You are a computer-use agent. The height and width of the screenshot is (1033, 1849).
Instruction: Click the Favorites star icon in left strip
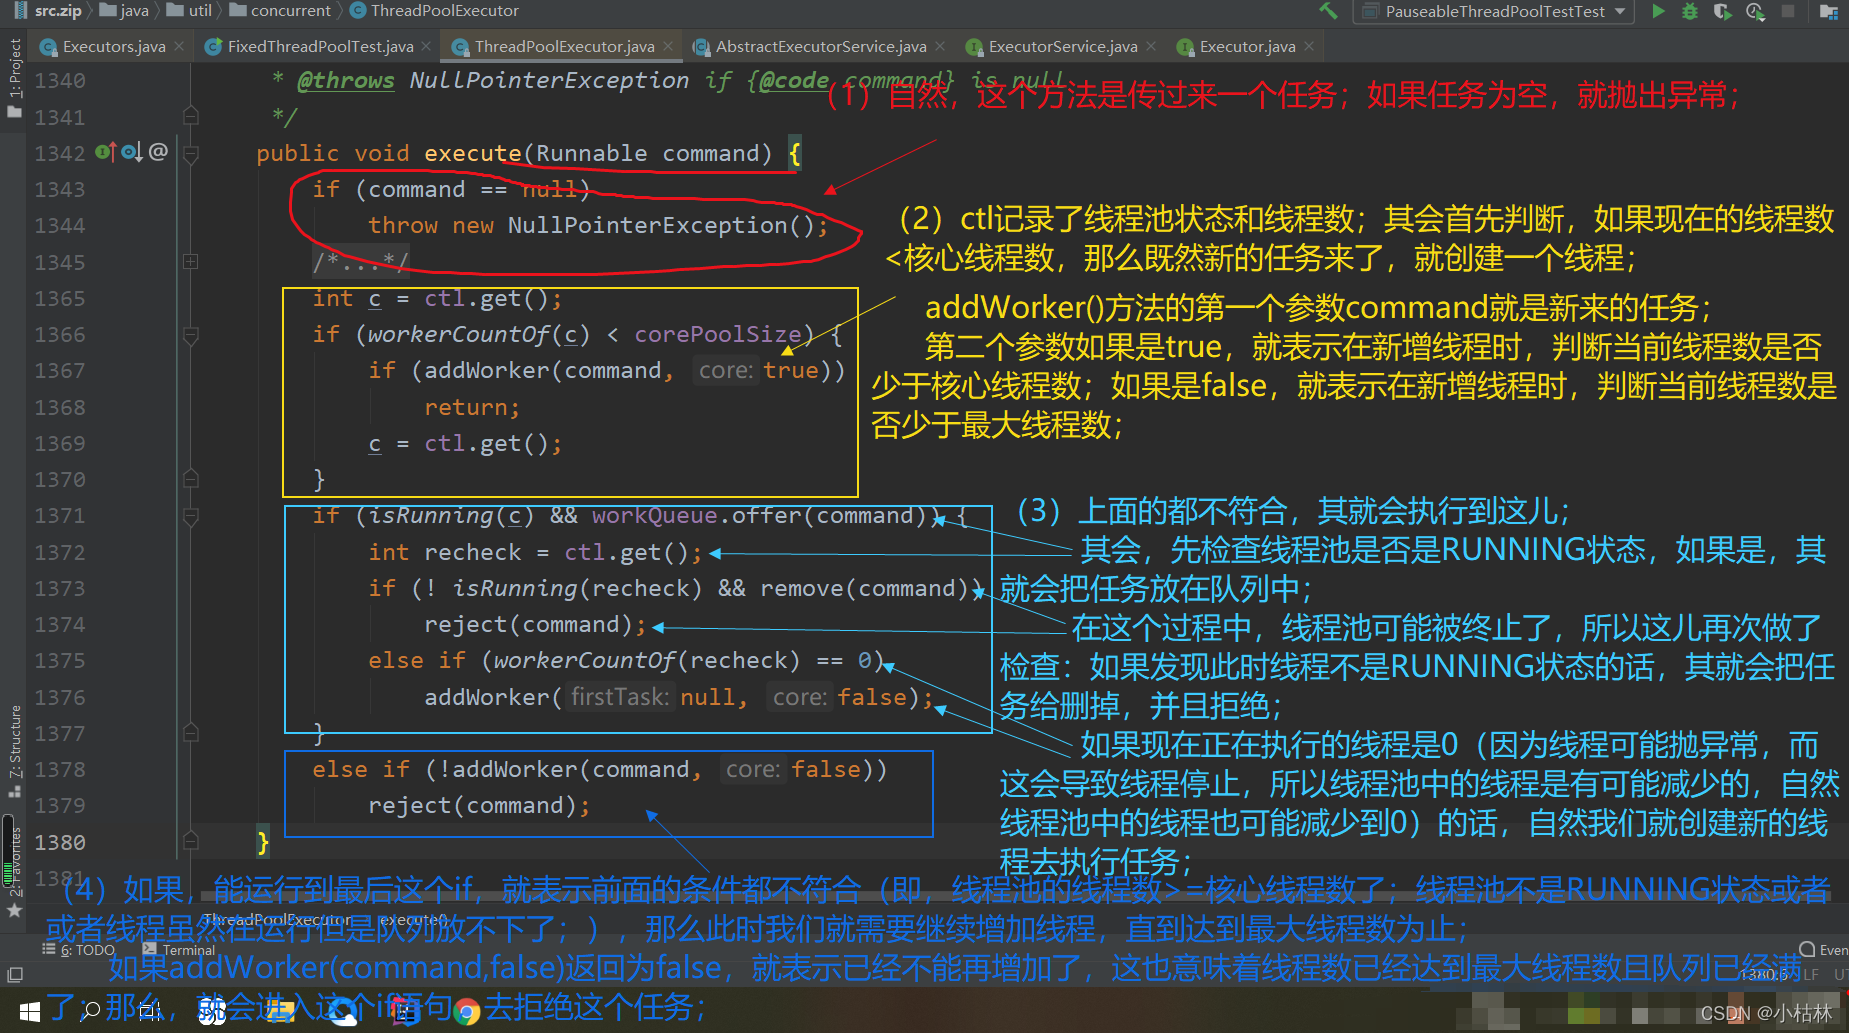(x=14, y=910)
